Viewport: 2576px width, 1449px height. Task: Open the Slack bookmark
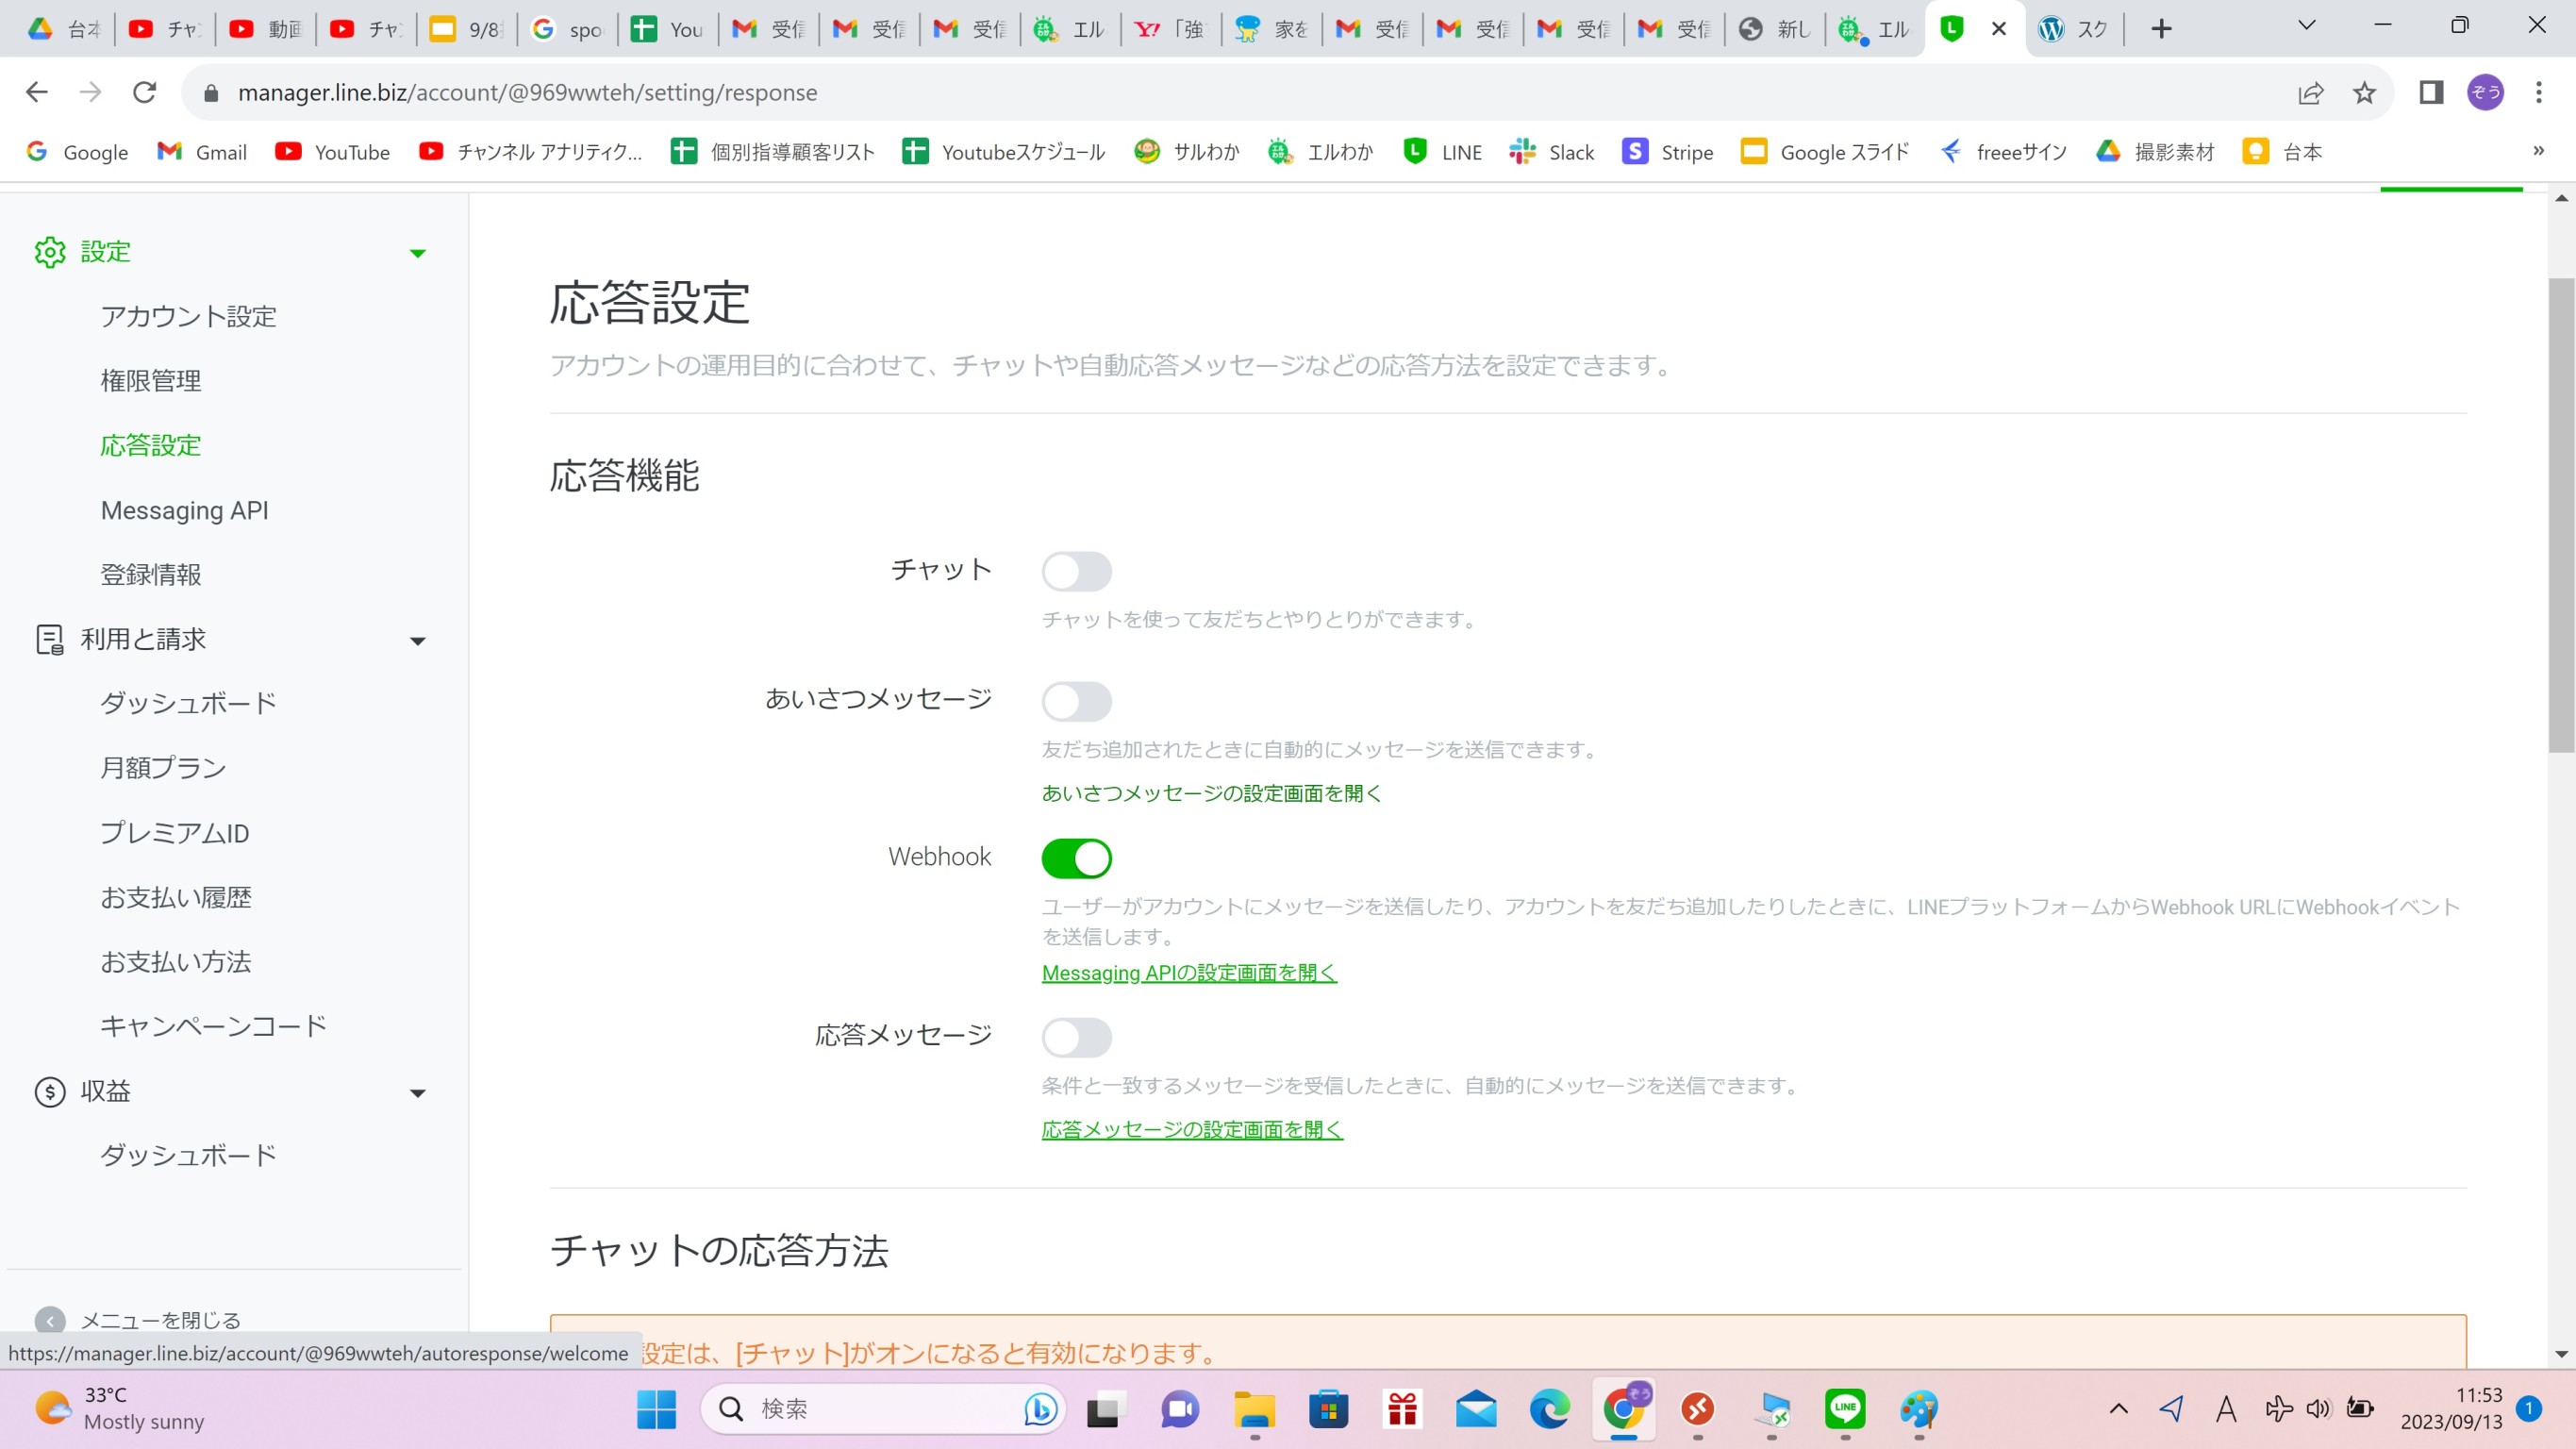coord(1552,152)
